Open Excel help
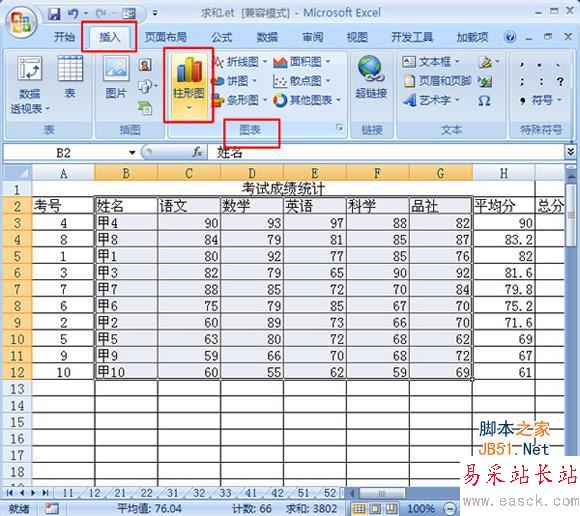The height and width of the screenshot is (516, 580). tap(510, 37)
